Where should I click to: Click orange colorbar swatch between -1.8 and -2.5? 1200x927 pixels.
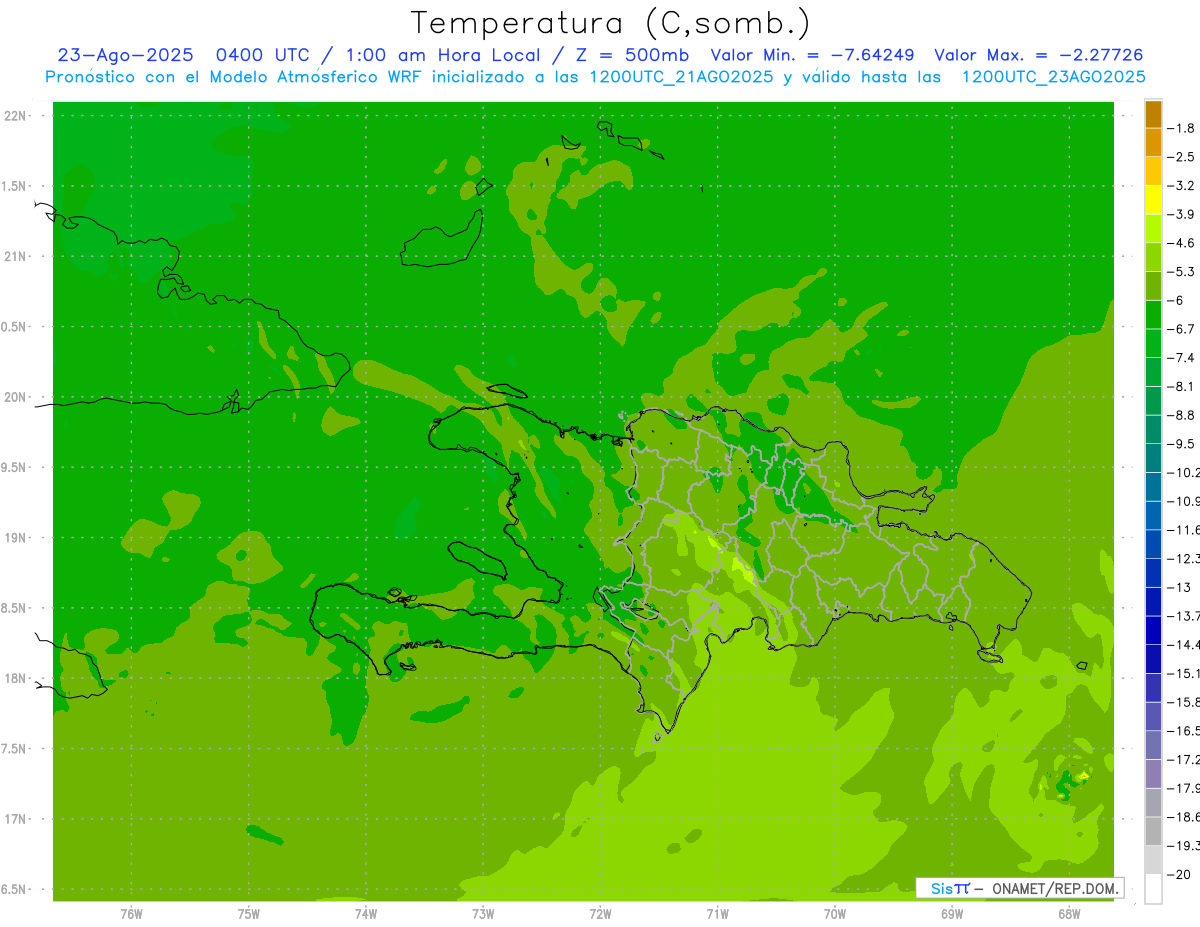point(1153,142)
